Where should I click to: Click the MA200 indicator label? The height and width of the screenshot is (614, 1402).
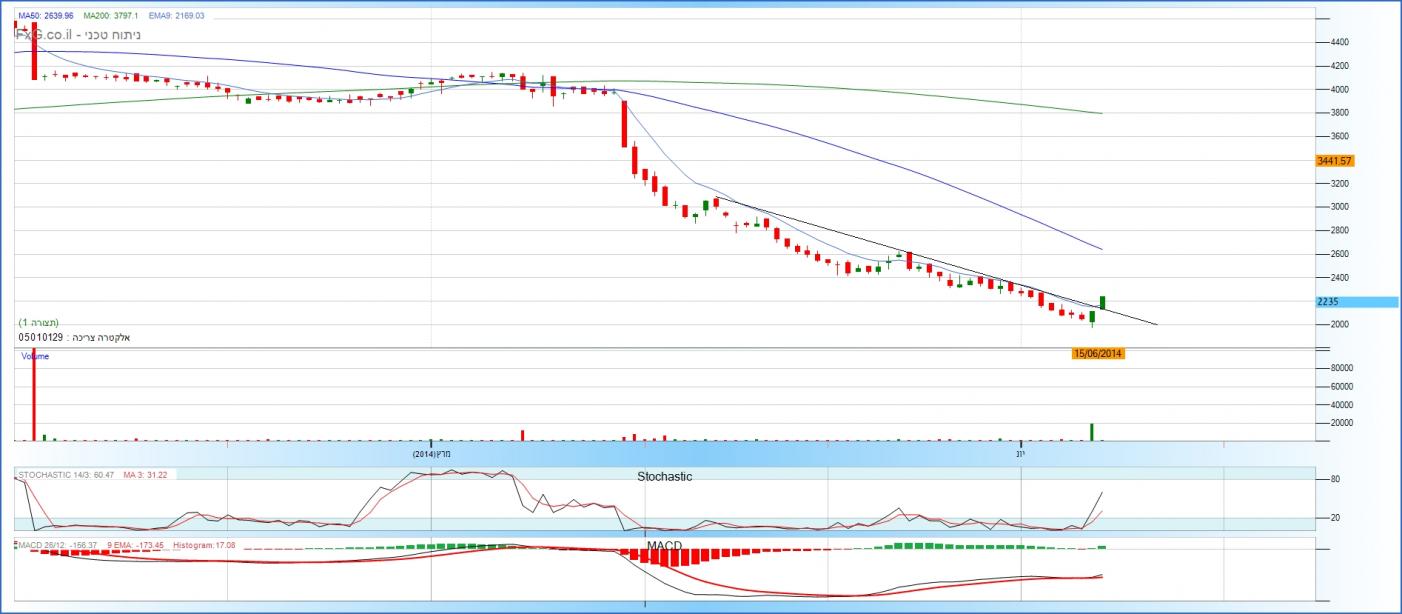click(110, 16)
